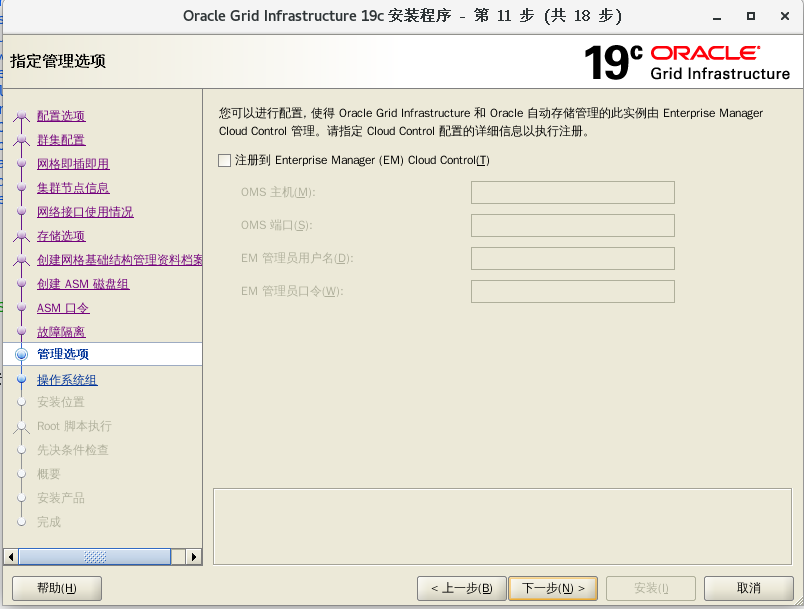
Task: Click step marker icon beside 网格即插即用
Action: click(x=22, y=164)
